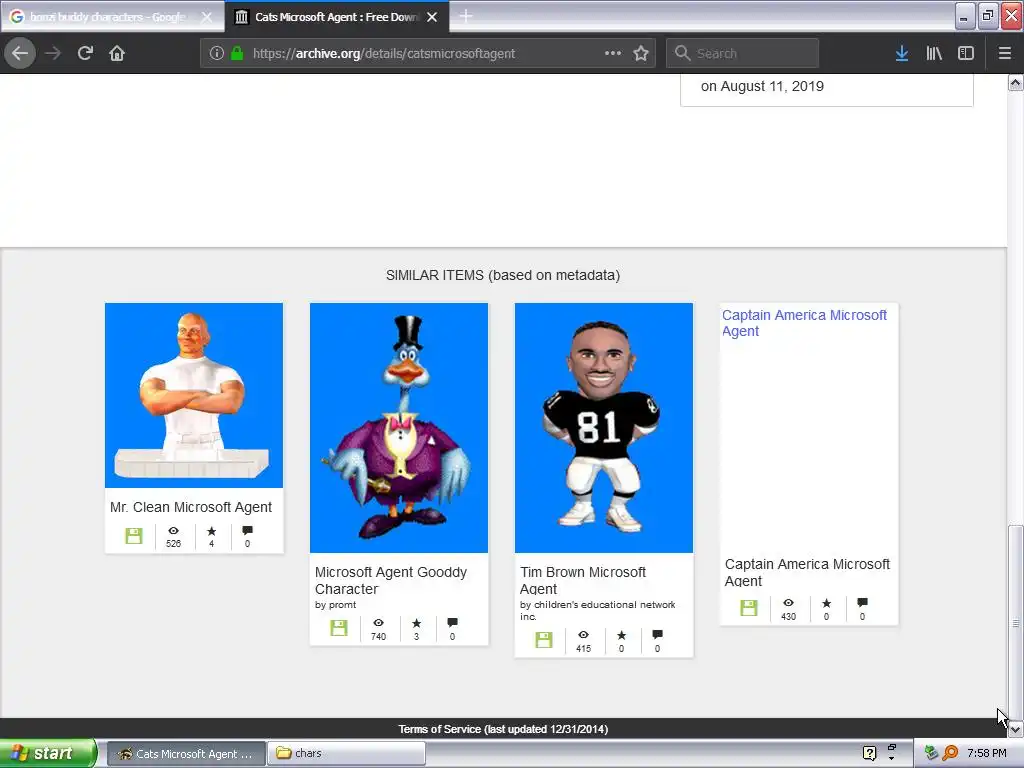Click the favorites star showing 4
1024x768 pixels.
tap(212, 531)
